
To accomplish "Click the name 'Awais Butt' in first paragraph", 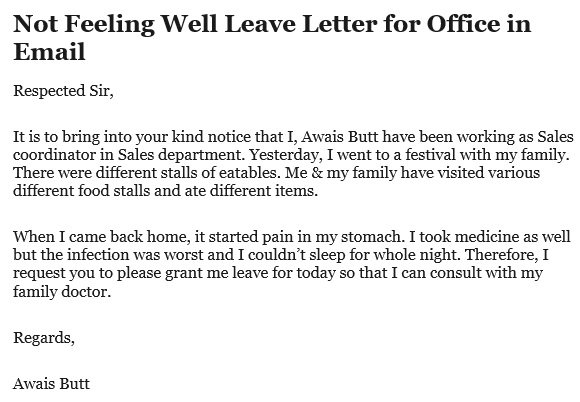I will (x=340, y=137).
